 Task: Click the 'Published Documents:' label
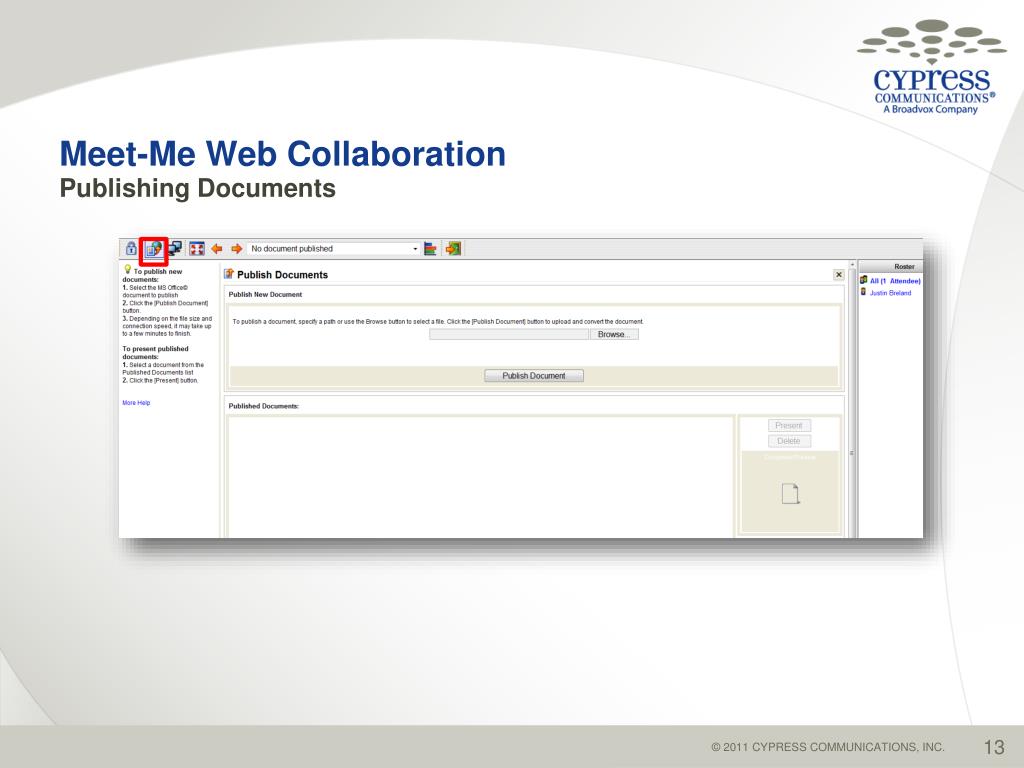[x=263, y=406]
